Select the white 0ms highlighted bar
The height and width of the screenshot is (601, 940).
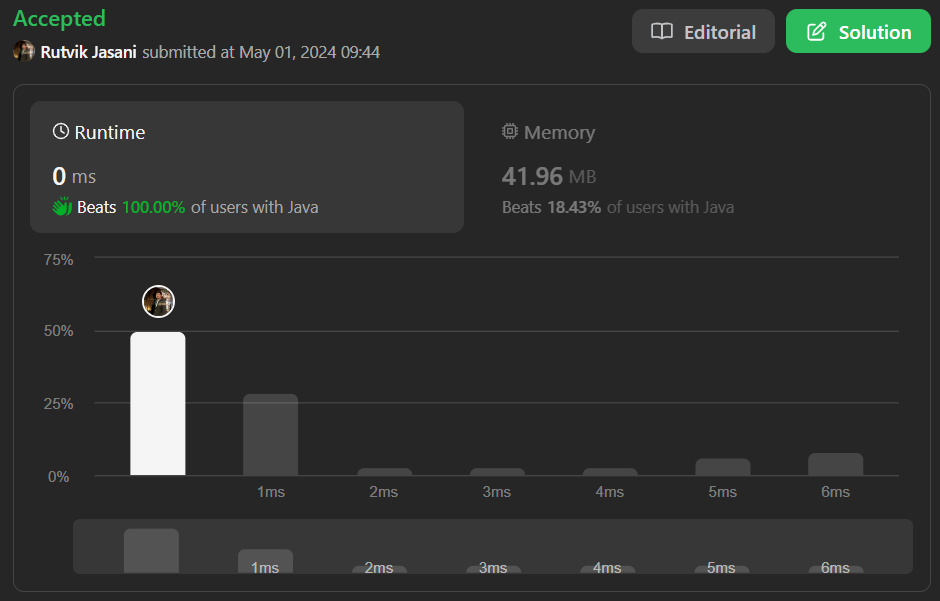[158, 404]
